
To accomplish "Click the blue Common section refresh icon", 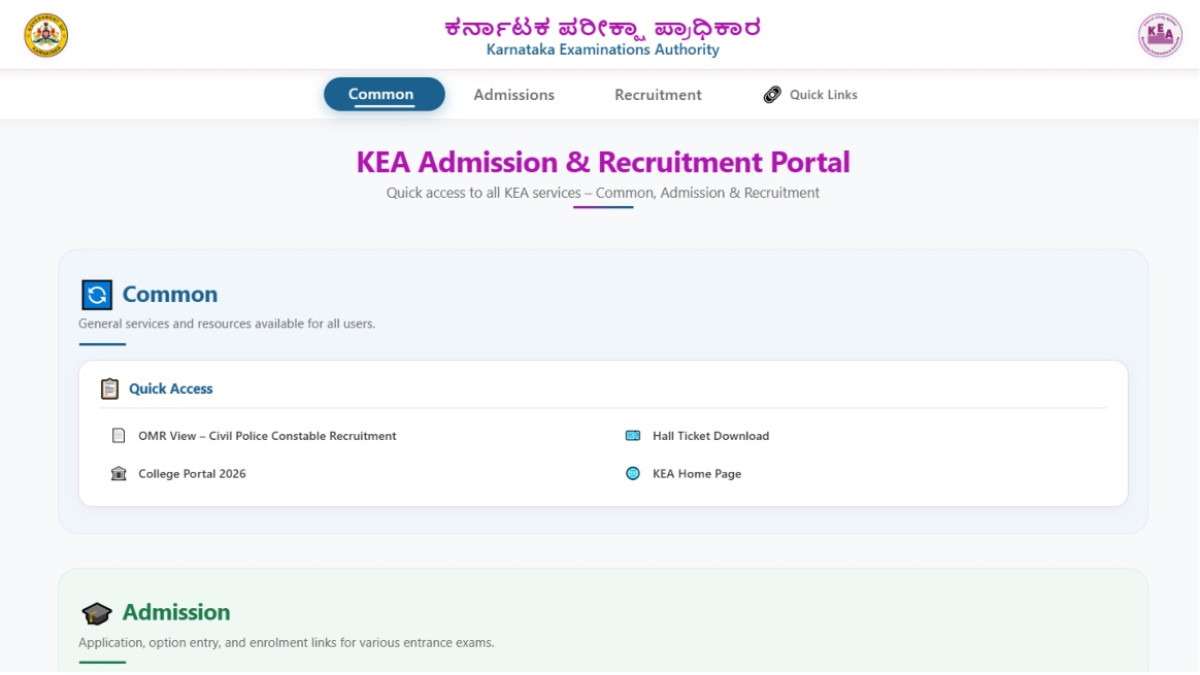I will click(x=97, y=295).
